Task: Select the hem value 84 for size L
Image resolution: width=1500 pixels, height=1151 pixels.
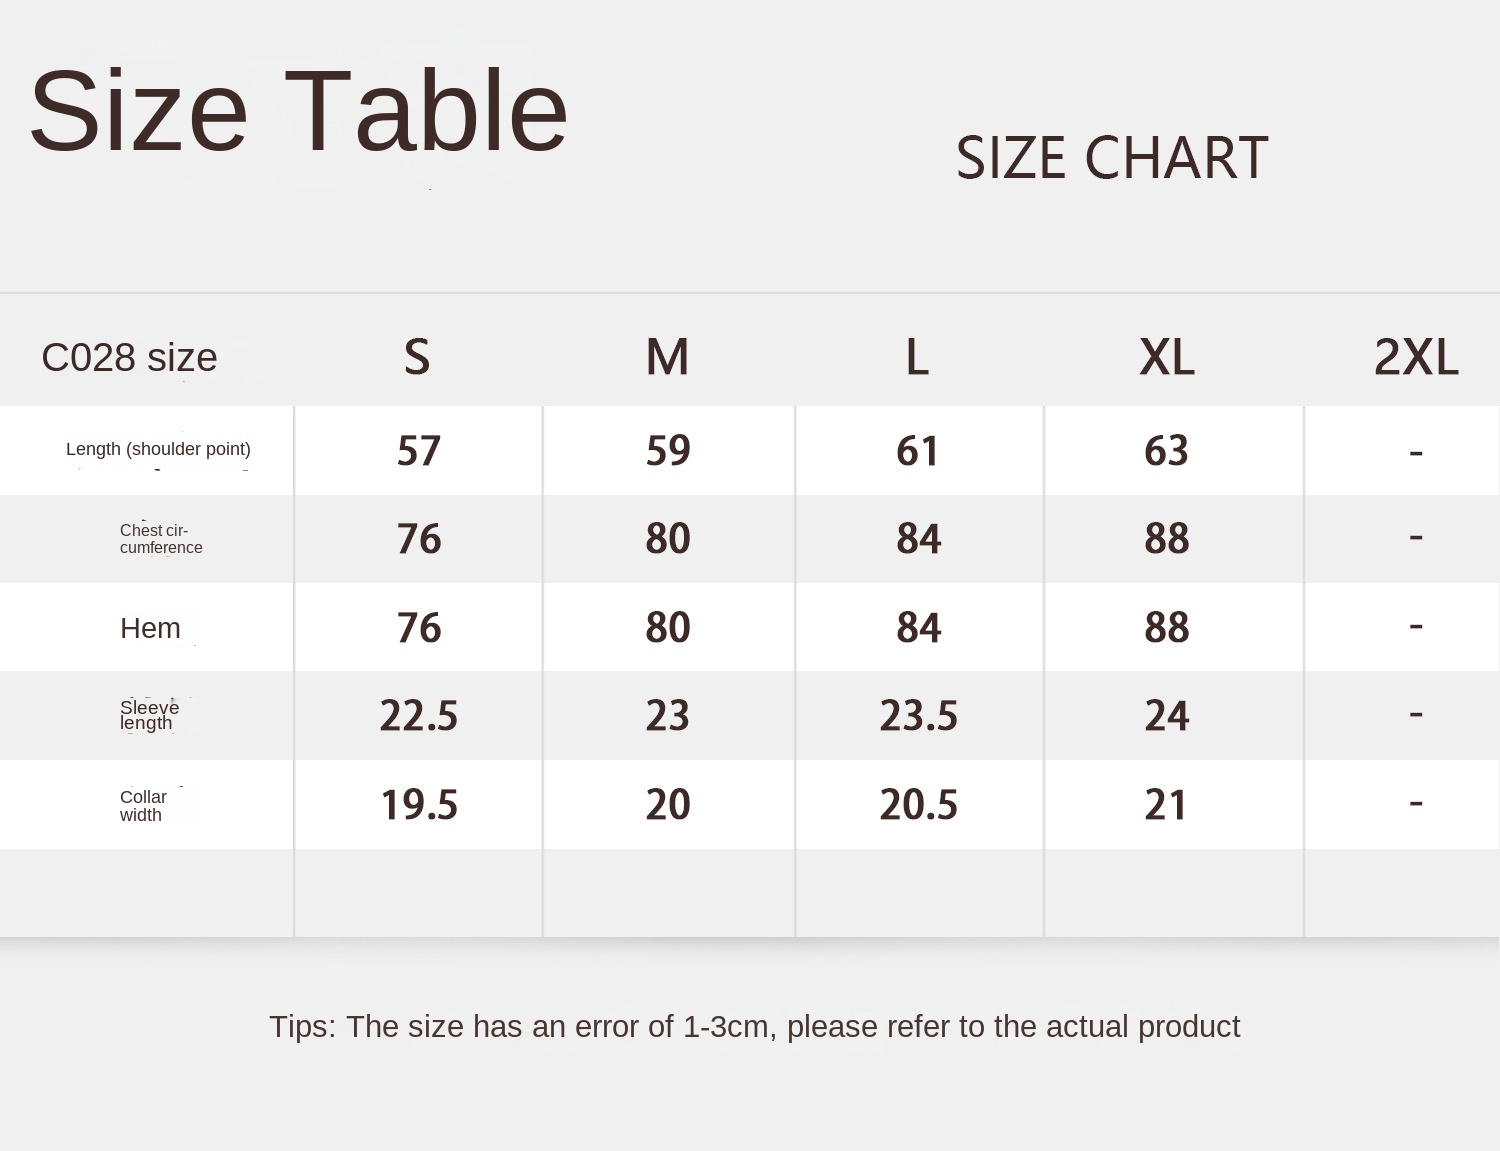Action: coord(918,628)
